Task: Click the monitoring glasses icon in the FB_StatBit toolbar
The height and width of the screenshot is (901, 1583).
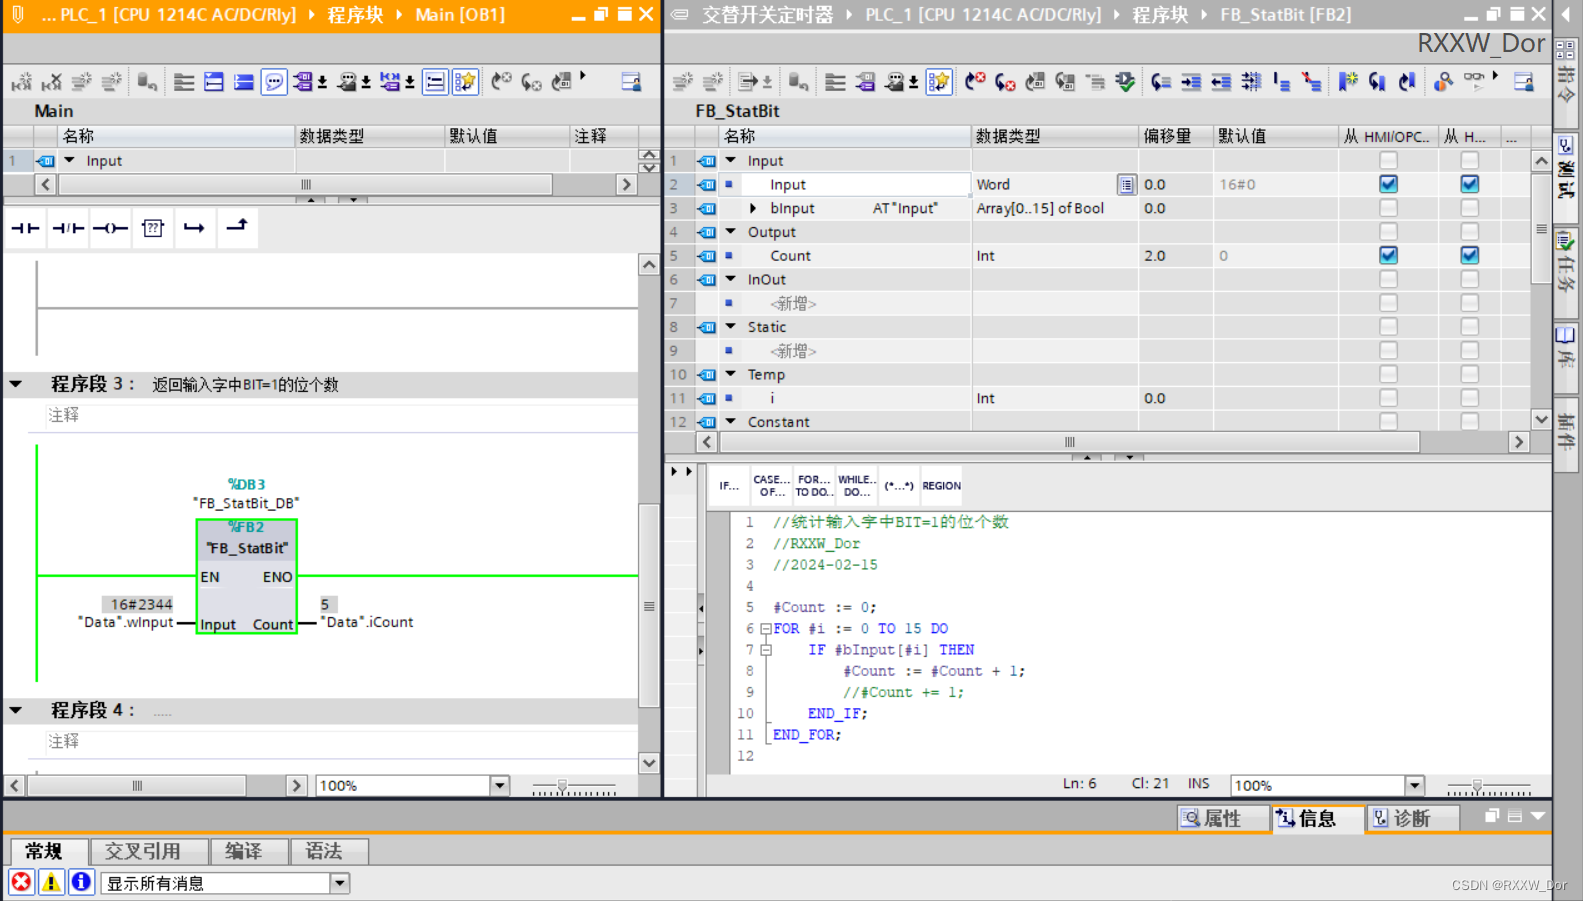Action: click(x=1474, y=82)
